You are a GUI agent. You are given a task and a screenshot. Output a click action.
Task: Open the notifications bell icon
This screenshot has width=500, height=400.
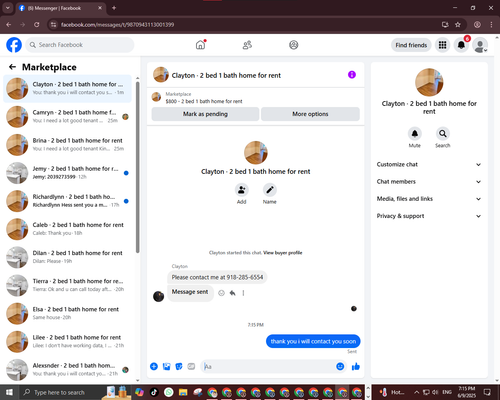[x=461, y=45]
